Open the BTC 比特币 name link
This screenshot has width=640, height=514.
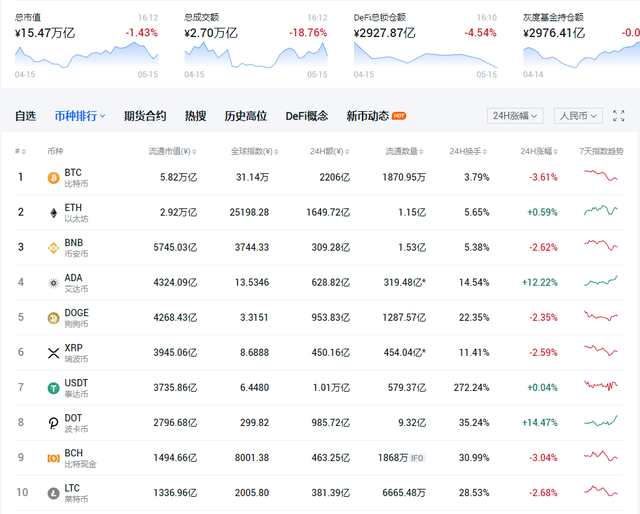[x=76, y=178]
